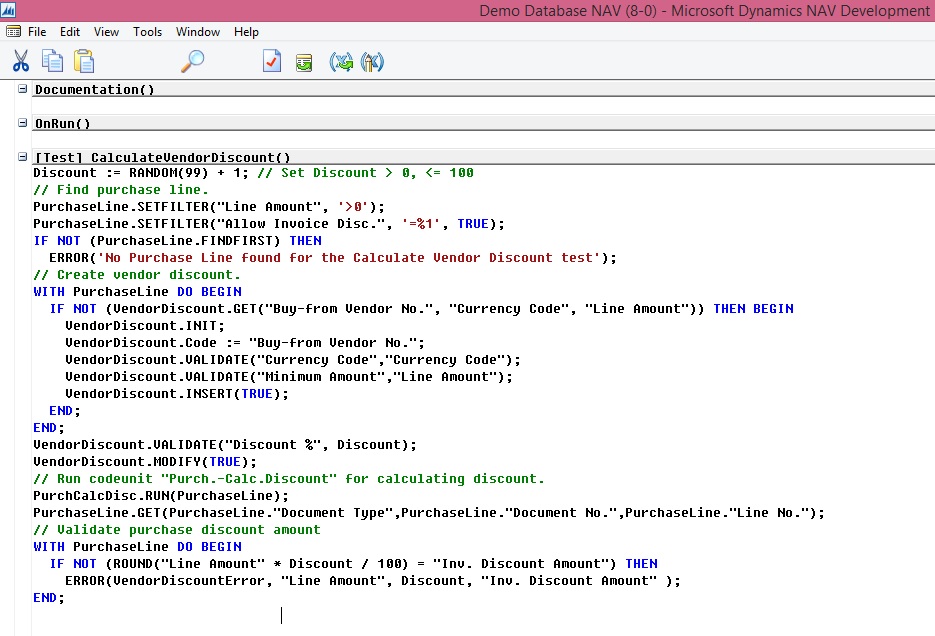Open Find with the magnifying glass icon
This screenshot has height=636, width=935.
tap(192, 62)
